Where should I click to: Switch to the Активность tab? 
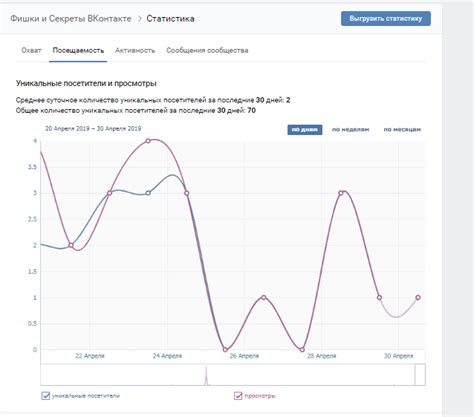[135, 50]
